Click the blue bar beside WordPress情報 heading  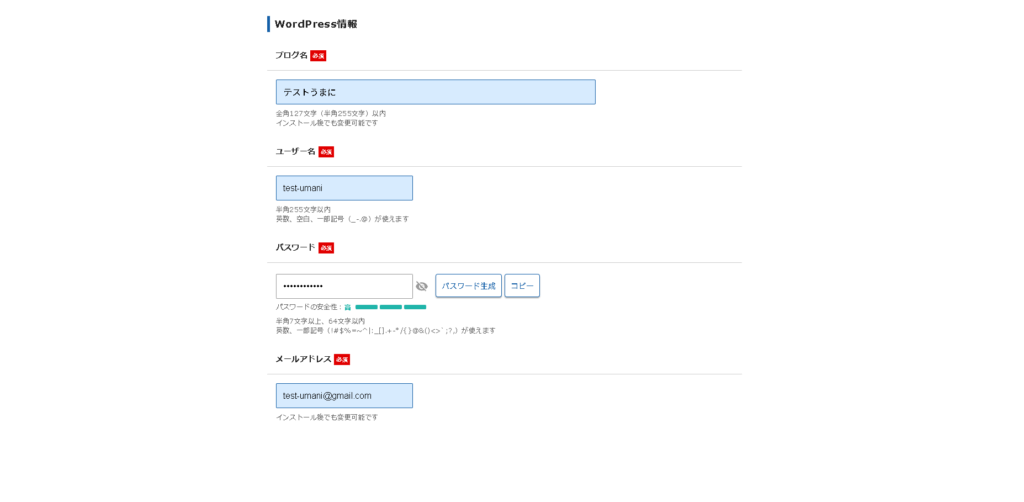point(268,24)
